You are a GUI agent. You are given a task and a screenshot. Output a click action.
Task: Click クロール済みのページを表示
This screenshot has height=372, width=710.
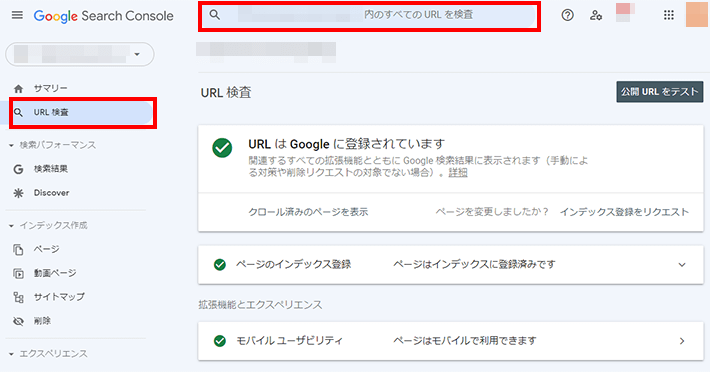(x=308, y=212)
